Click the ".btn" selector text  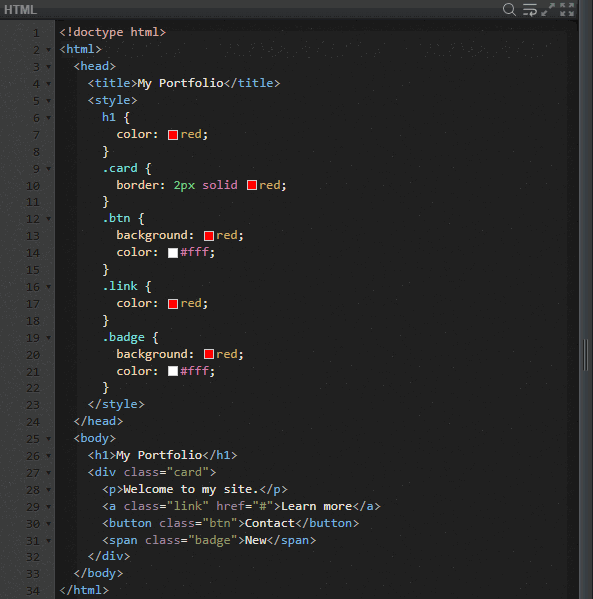pyautogui.click(x=117, y=219)
